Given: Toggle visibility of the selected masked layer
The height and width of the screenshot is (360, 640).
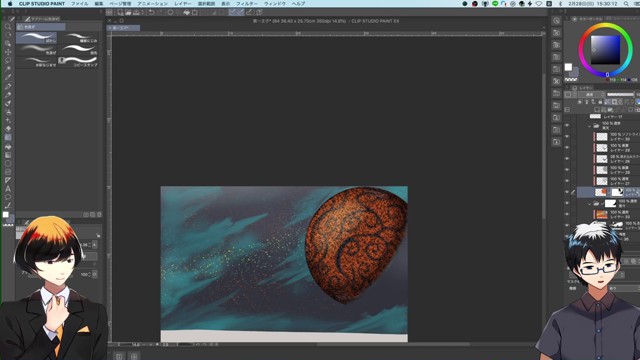Looking at the screenshot, I should coord(567,192).
